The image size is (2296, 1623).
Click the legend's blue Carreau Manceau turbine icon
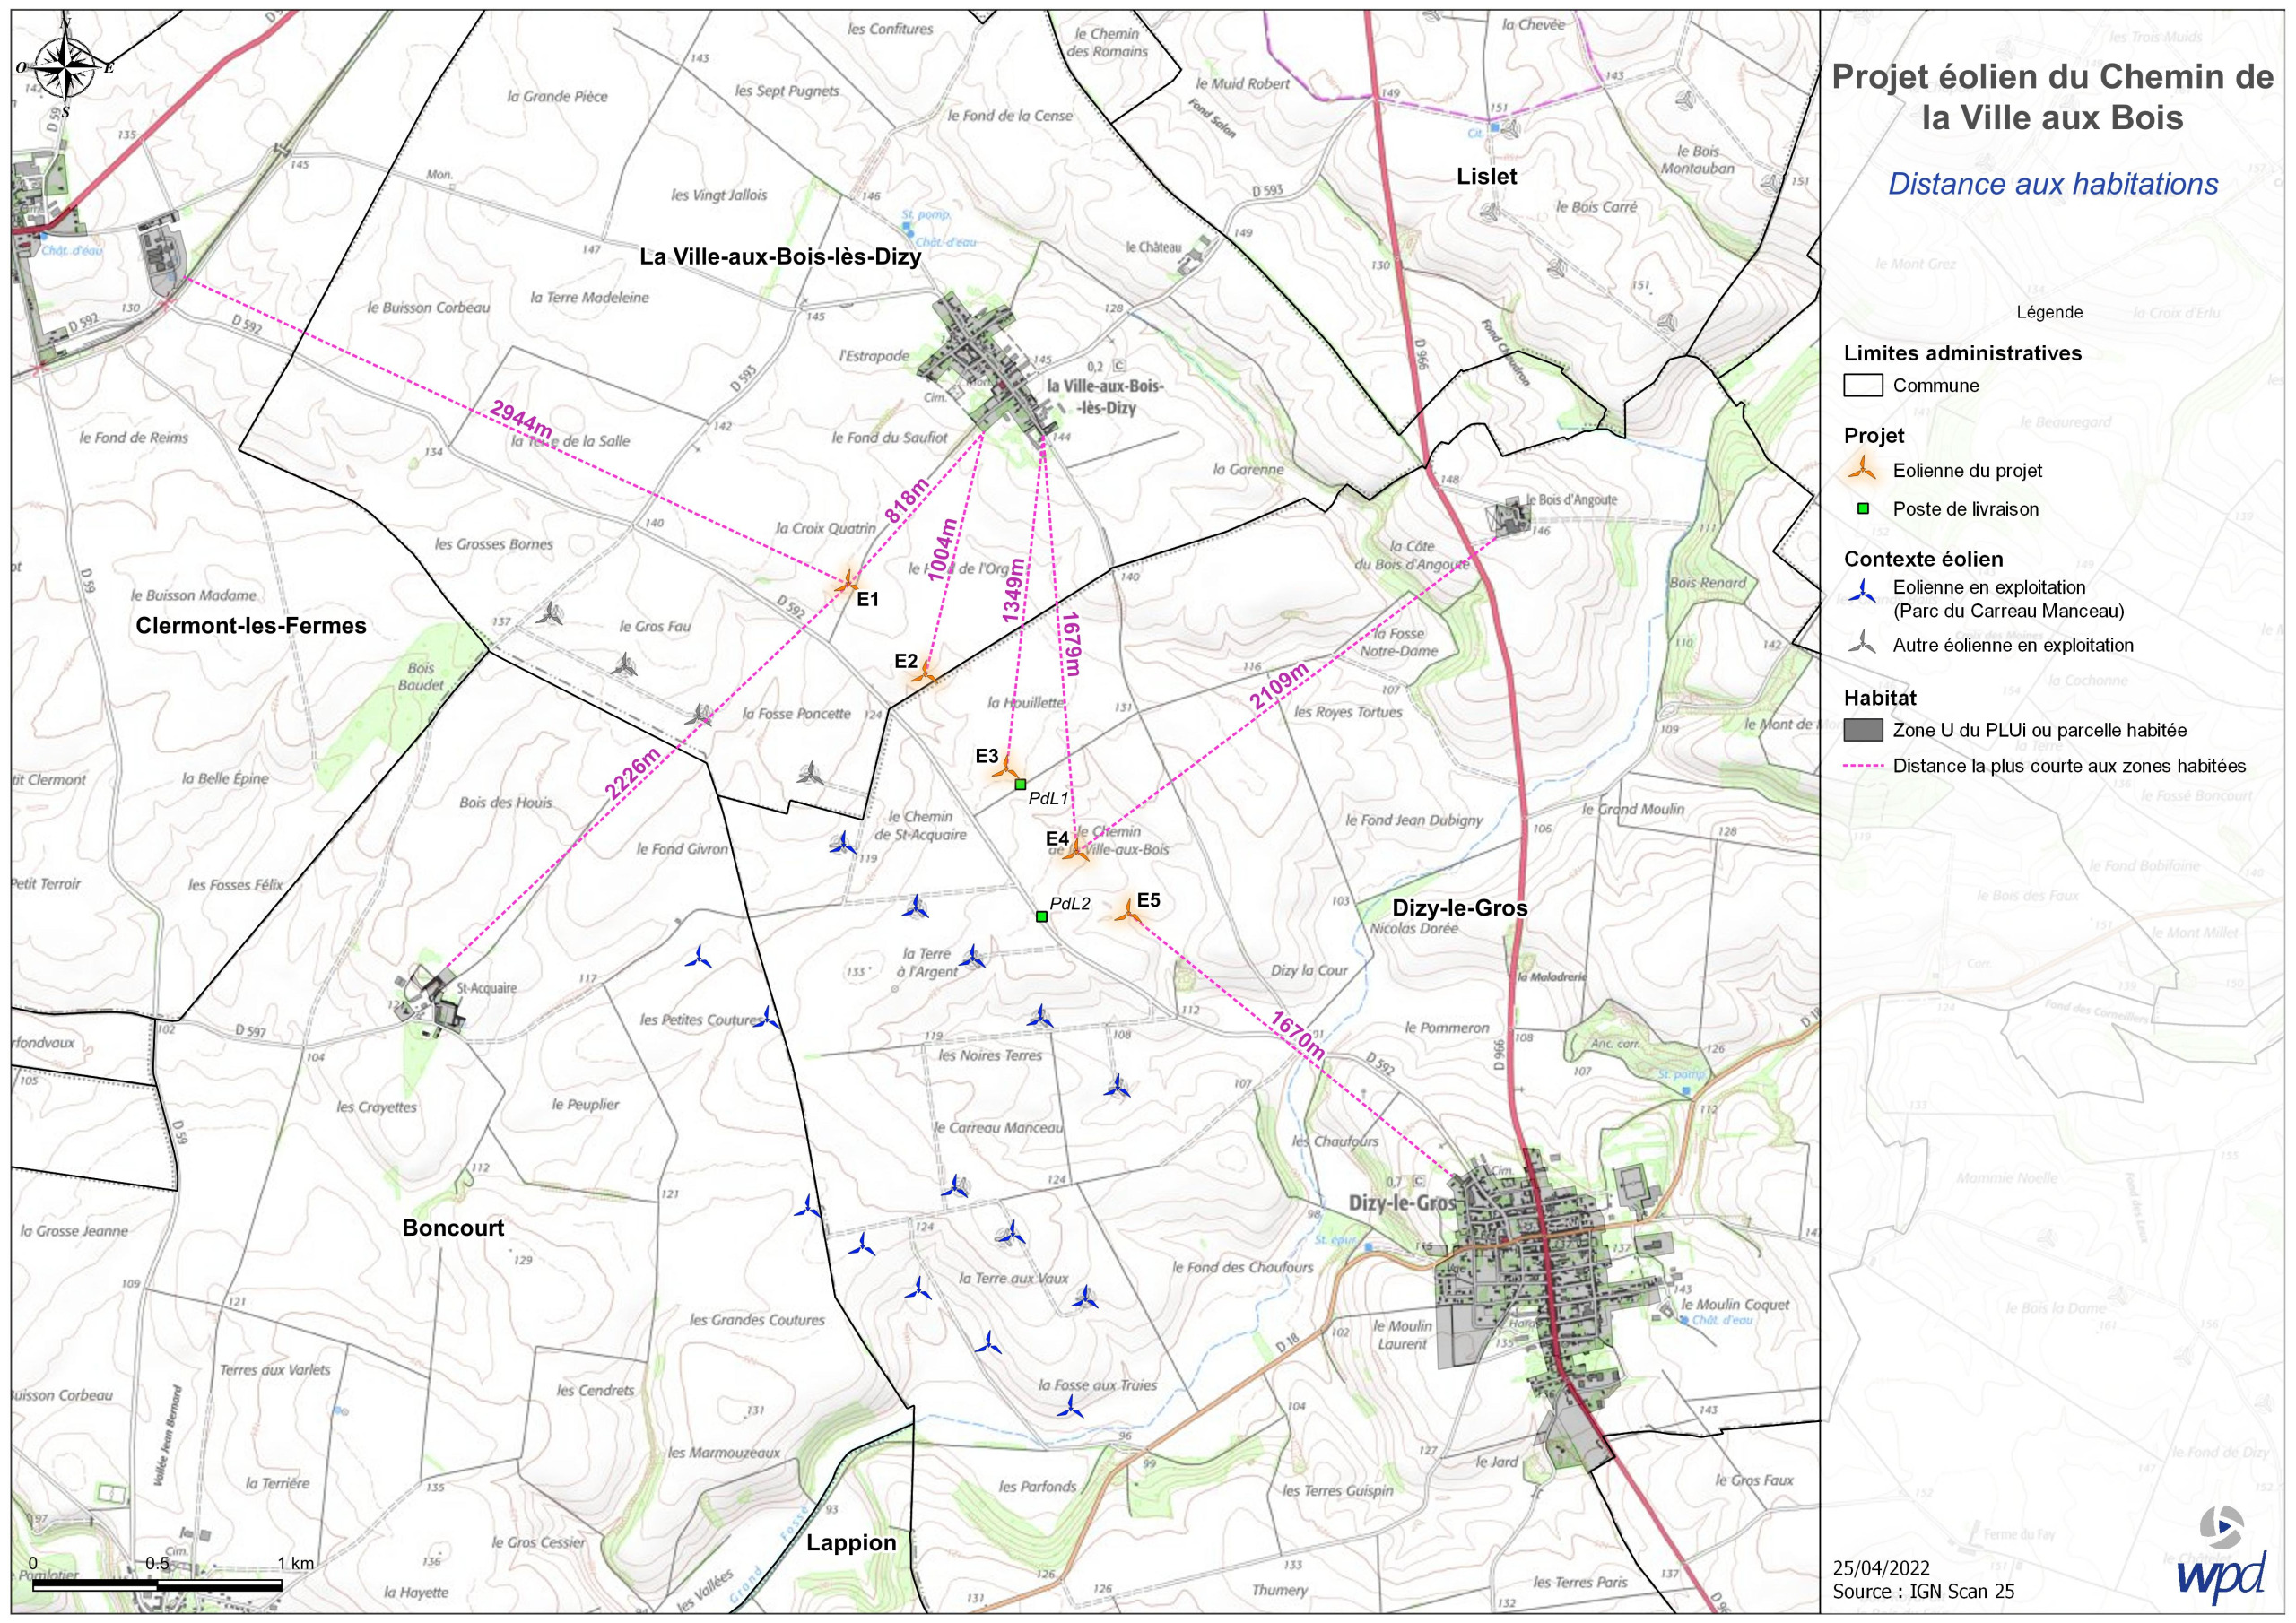(1861, 592)
